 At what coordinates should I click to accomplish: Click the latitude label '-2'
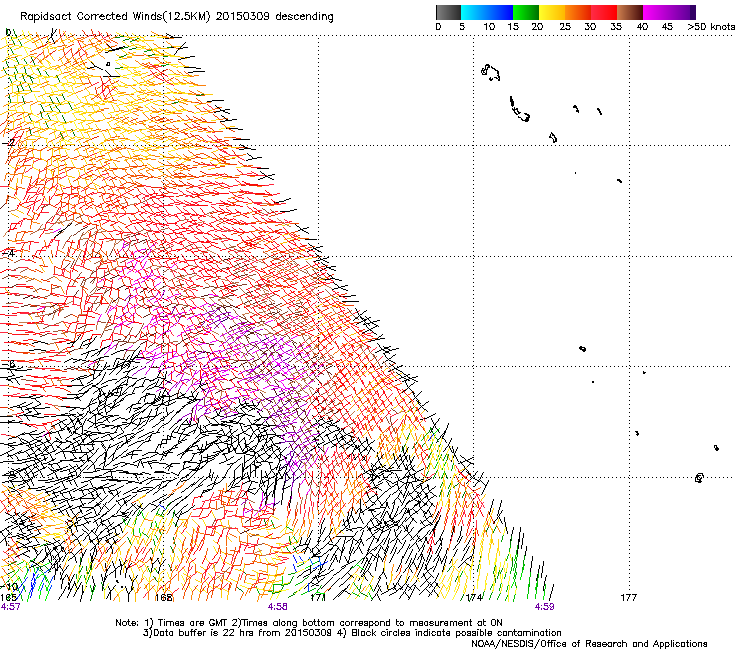pyautogui.click(x=8, y=142)
